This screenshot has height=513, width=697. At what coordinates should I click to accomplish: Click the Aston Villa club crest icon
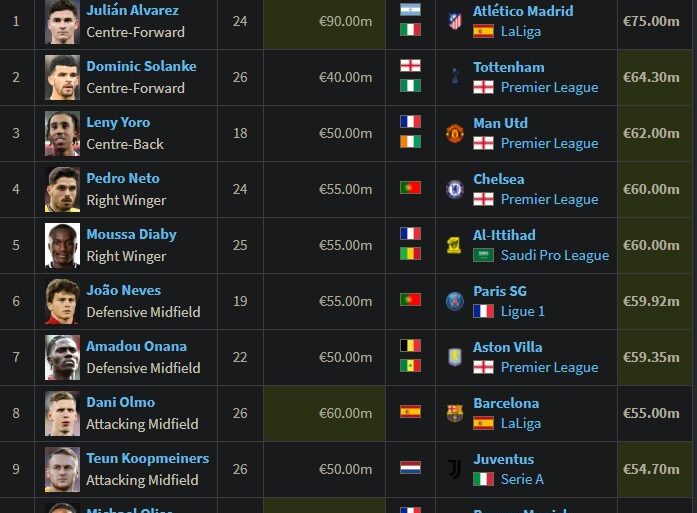(x=455, y=357)
